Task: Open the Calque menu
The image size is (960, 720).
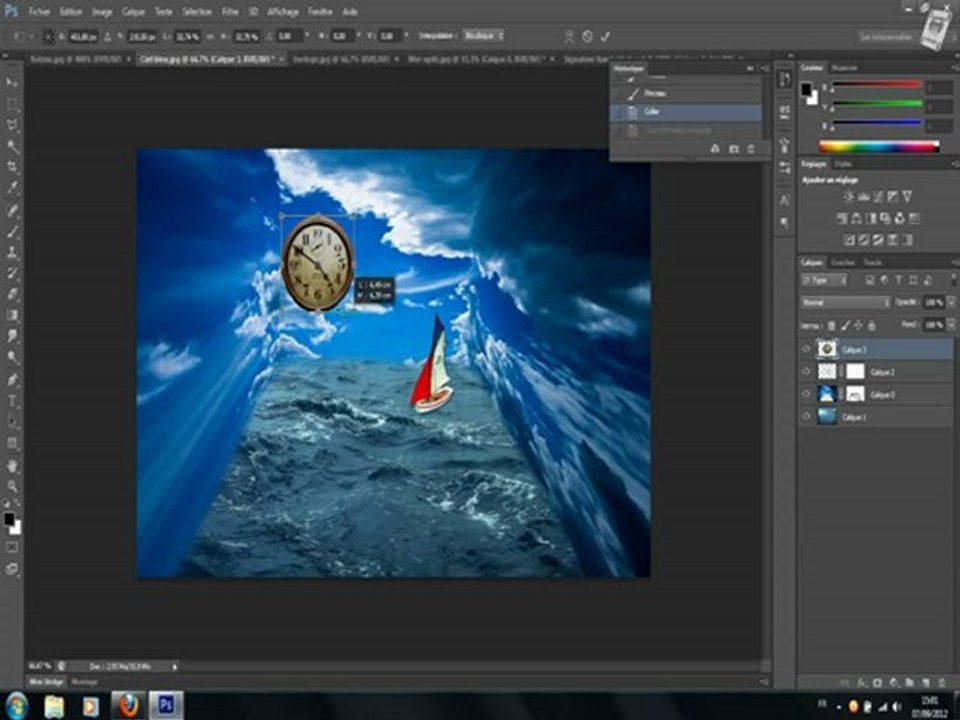Action: click(x=133, y=12)
